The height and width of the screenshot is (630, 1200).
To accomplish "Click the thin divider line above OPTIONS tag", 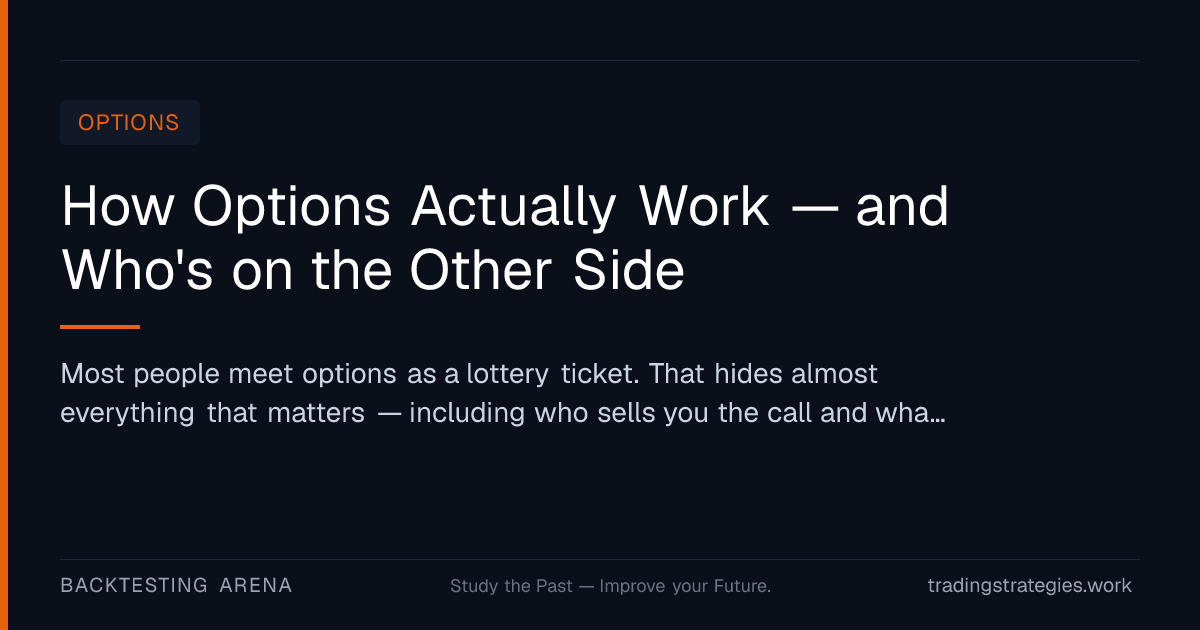I will [x=600, y=60].
